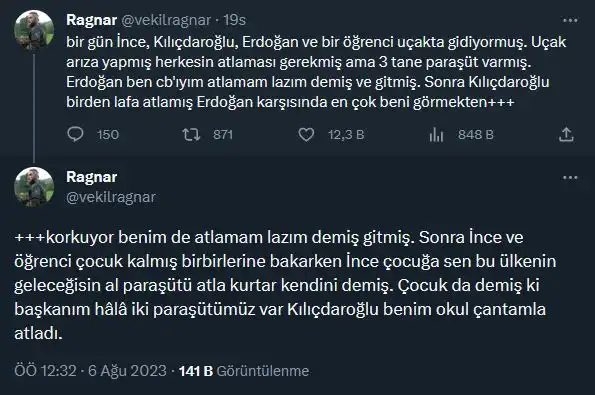595x395 pixels.
Task: Click the 19s timestamp link
Action: 235,20
